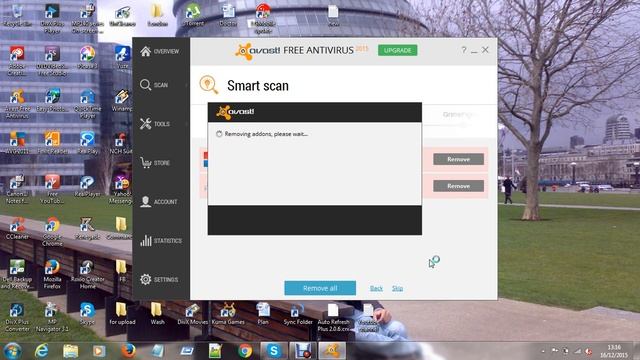The width and height of the screenshot is (640, 360).
Task: Switch to Avast taskbar button
Action: 332,351
